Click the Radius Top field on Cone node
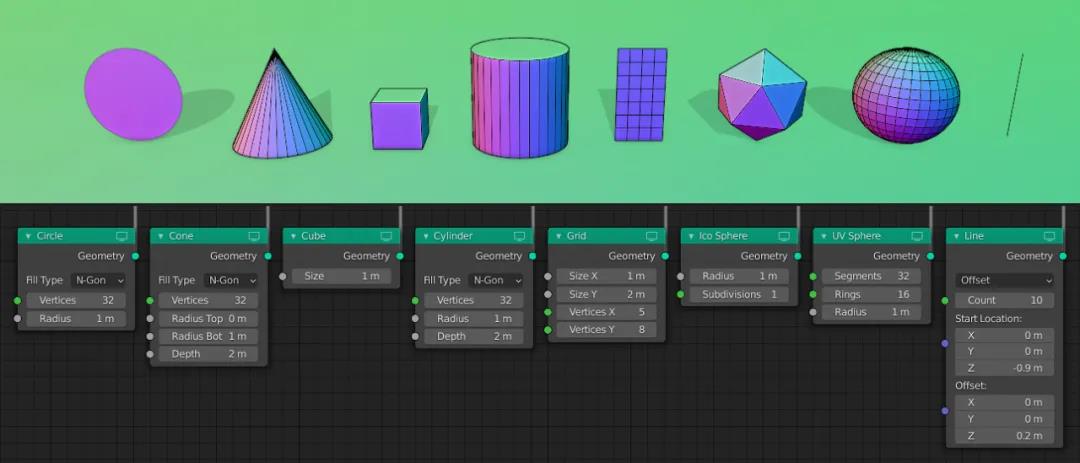Image resolution: width=1080 pixels, height=463 pixels. pyautogui.click(x=208, y=318)
